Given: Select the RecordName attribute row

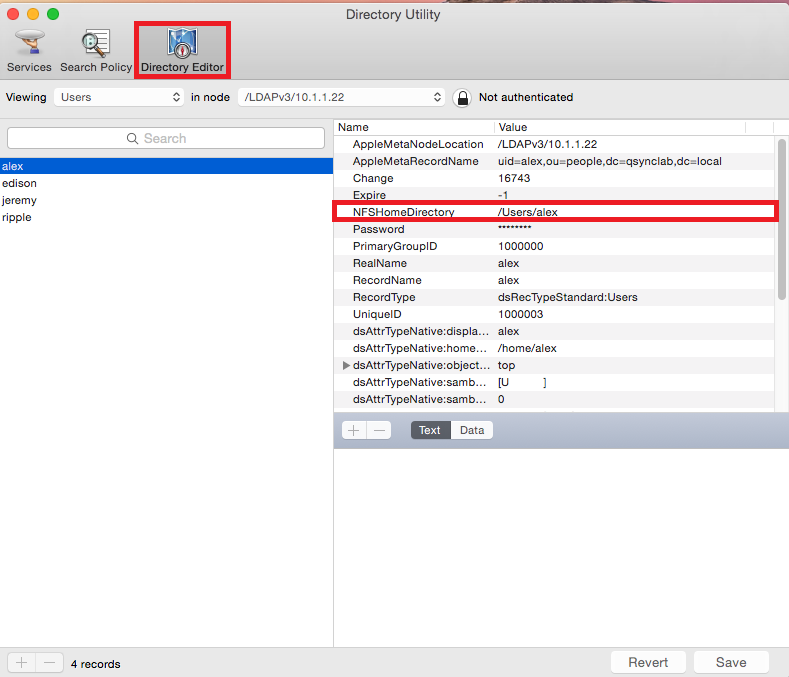Looking at the screenshot, I should pos(554,280).
